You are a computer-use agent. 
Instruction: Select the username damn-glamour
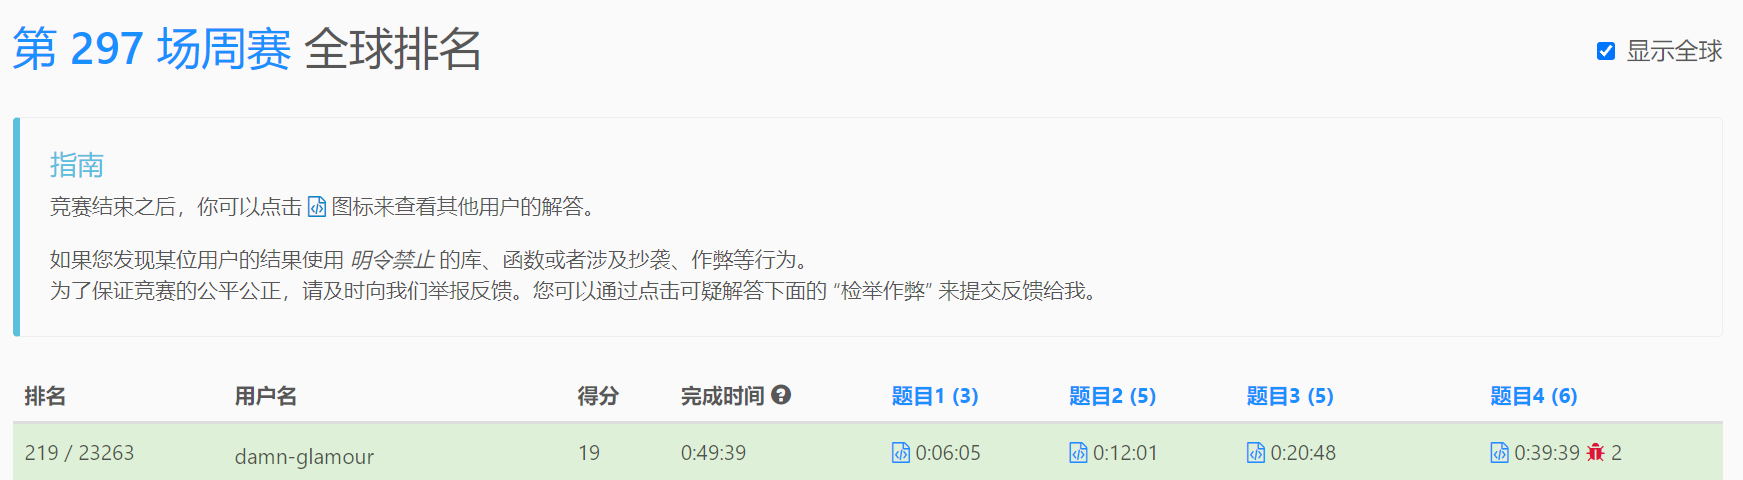pyautogui.click(x=304, y=457)
